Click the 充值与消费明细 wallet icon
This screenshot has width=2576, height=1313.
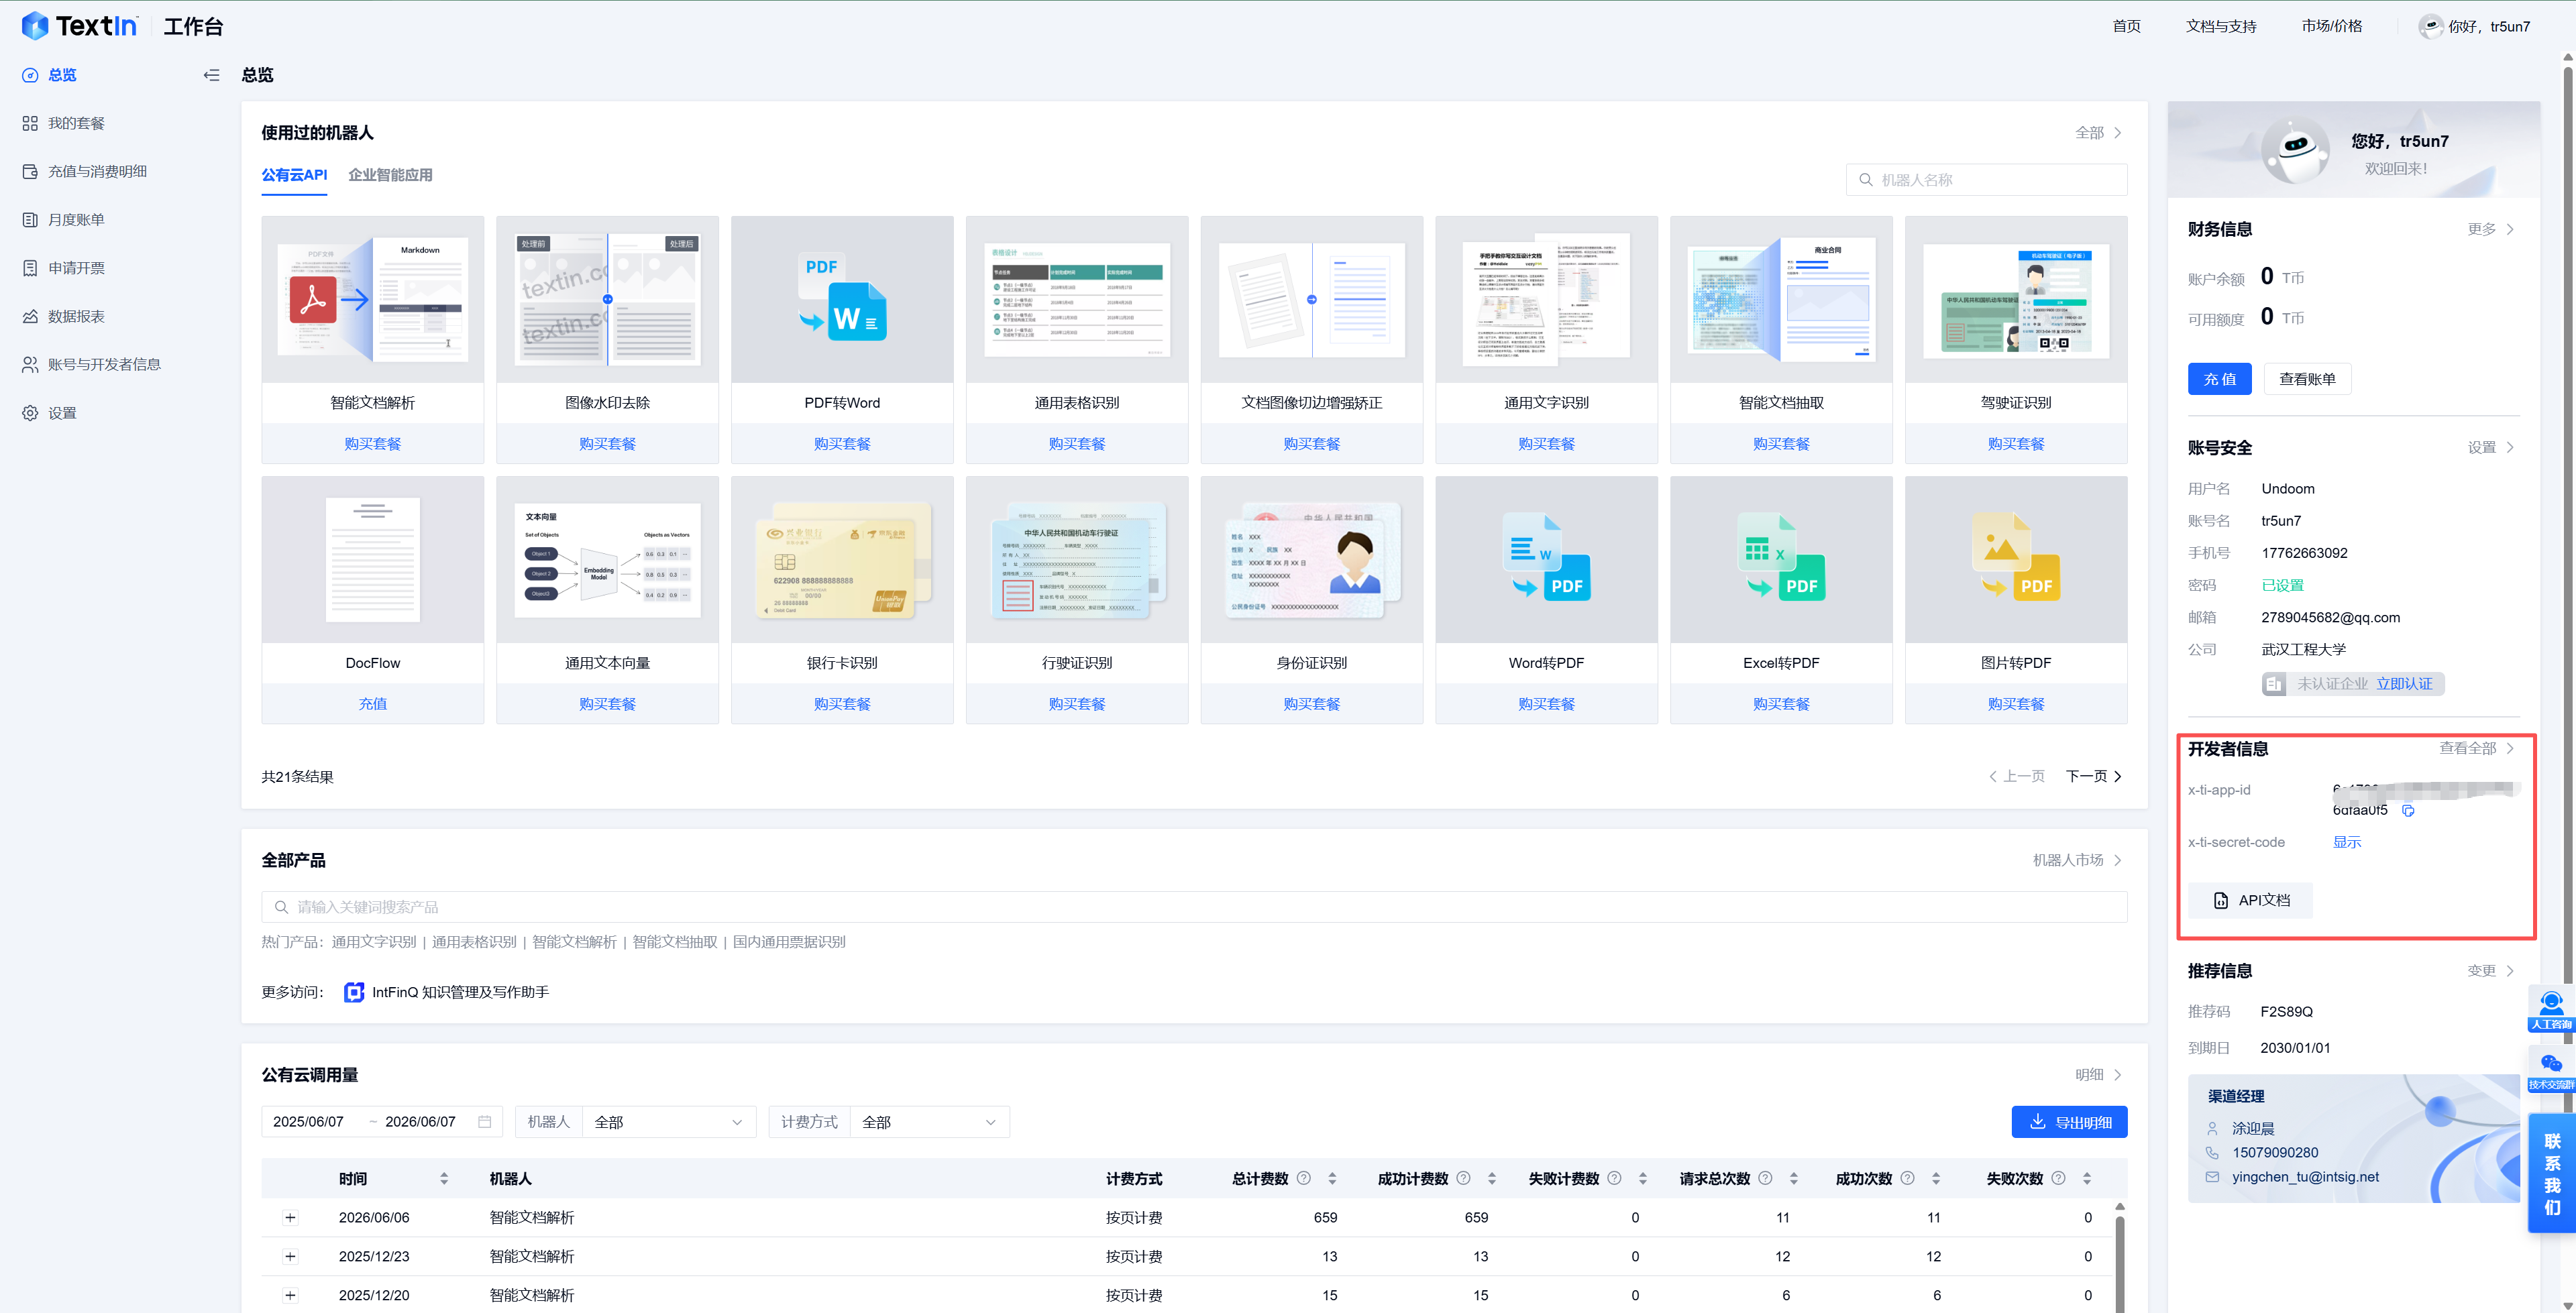[x=30, y=171]
